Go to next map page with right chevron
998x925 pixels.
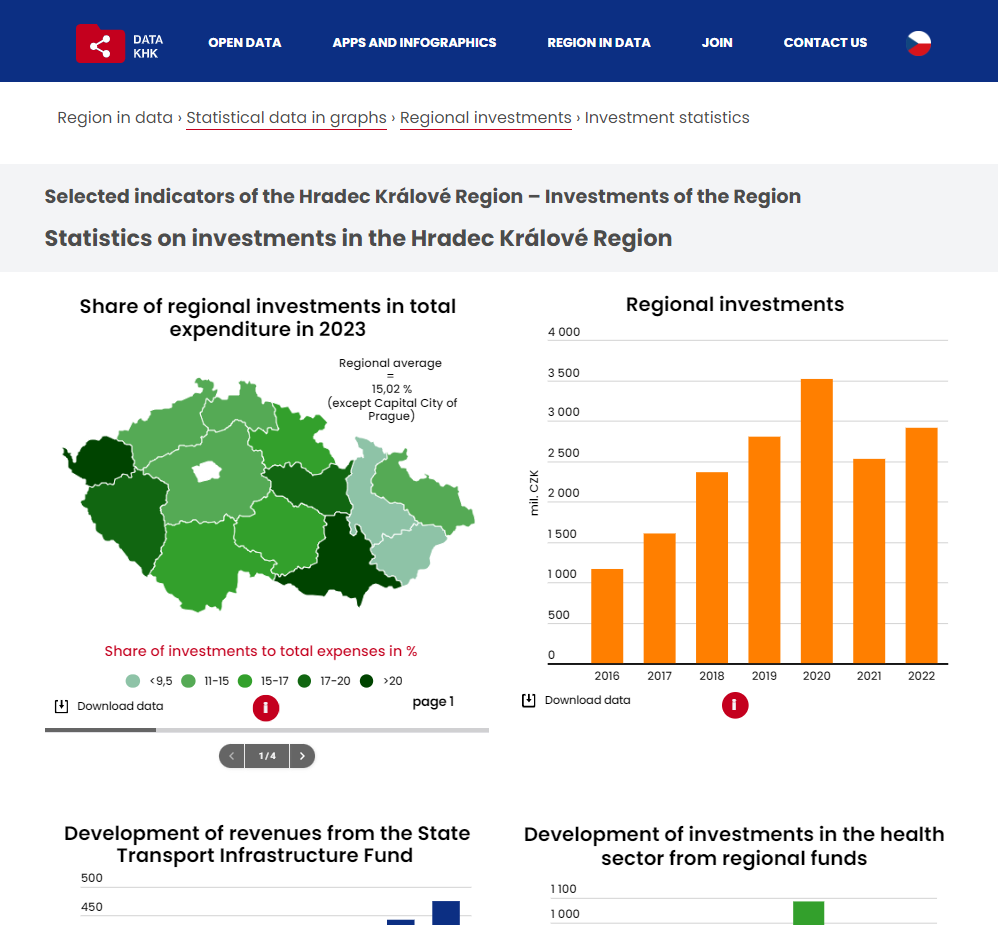(x=302, y=756)
